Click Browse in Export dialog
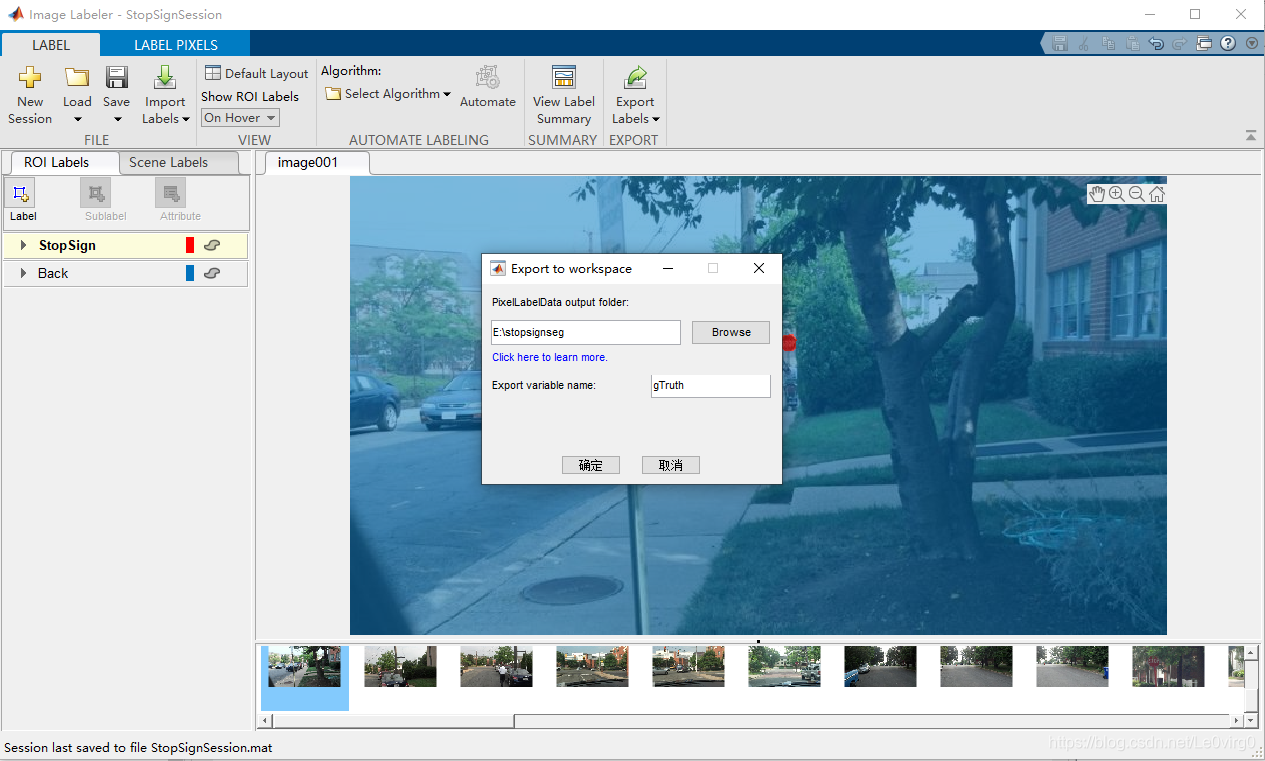Screen dimensions: 1265x761 (x=731, y=332)
